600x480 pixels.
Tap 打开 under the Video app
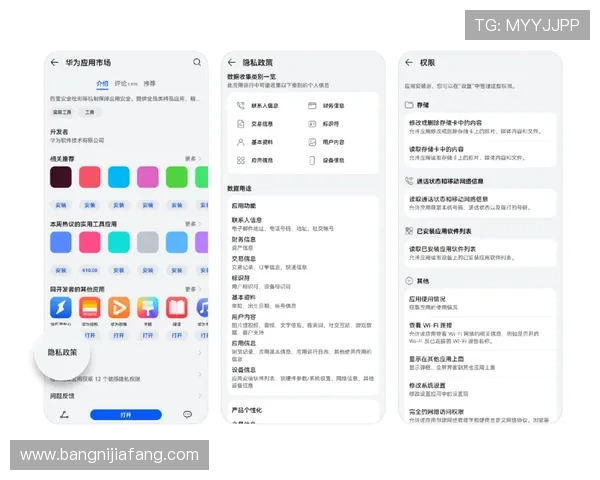(119, 335)
